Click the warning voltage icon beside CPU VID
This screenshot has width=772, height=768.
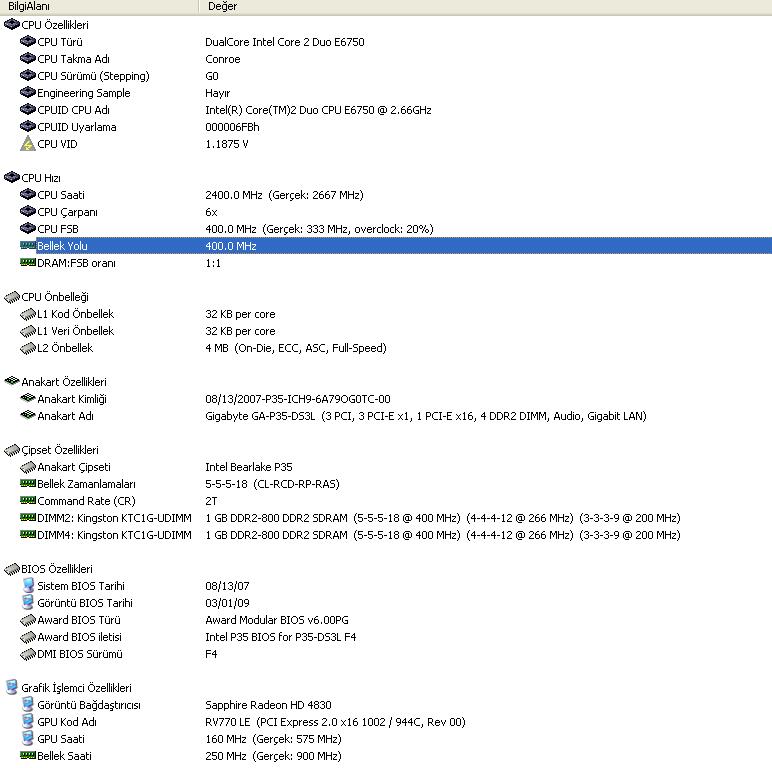(x=28, y=144)
